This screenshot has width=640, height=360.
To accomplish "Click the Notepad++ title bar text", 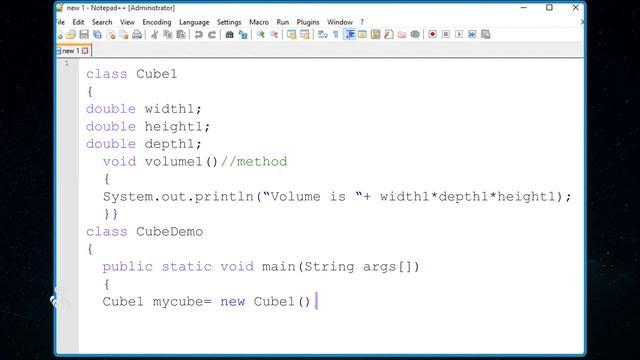I will tap(121, 8).
